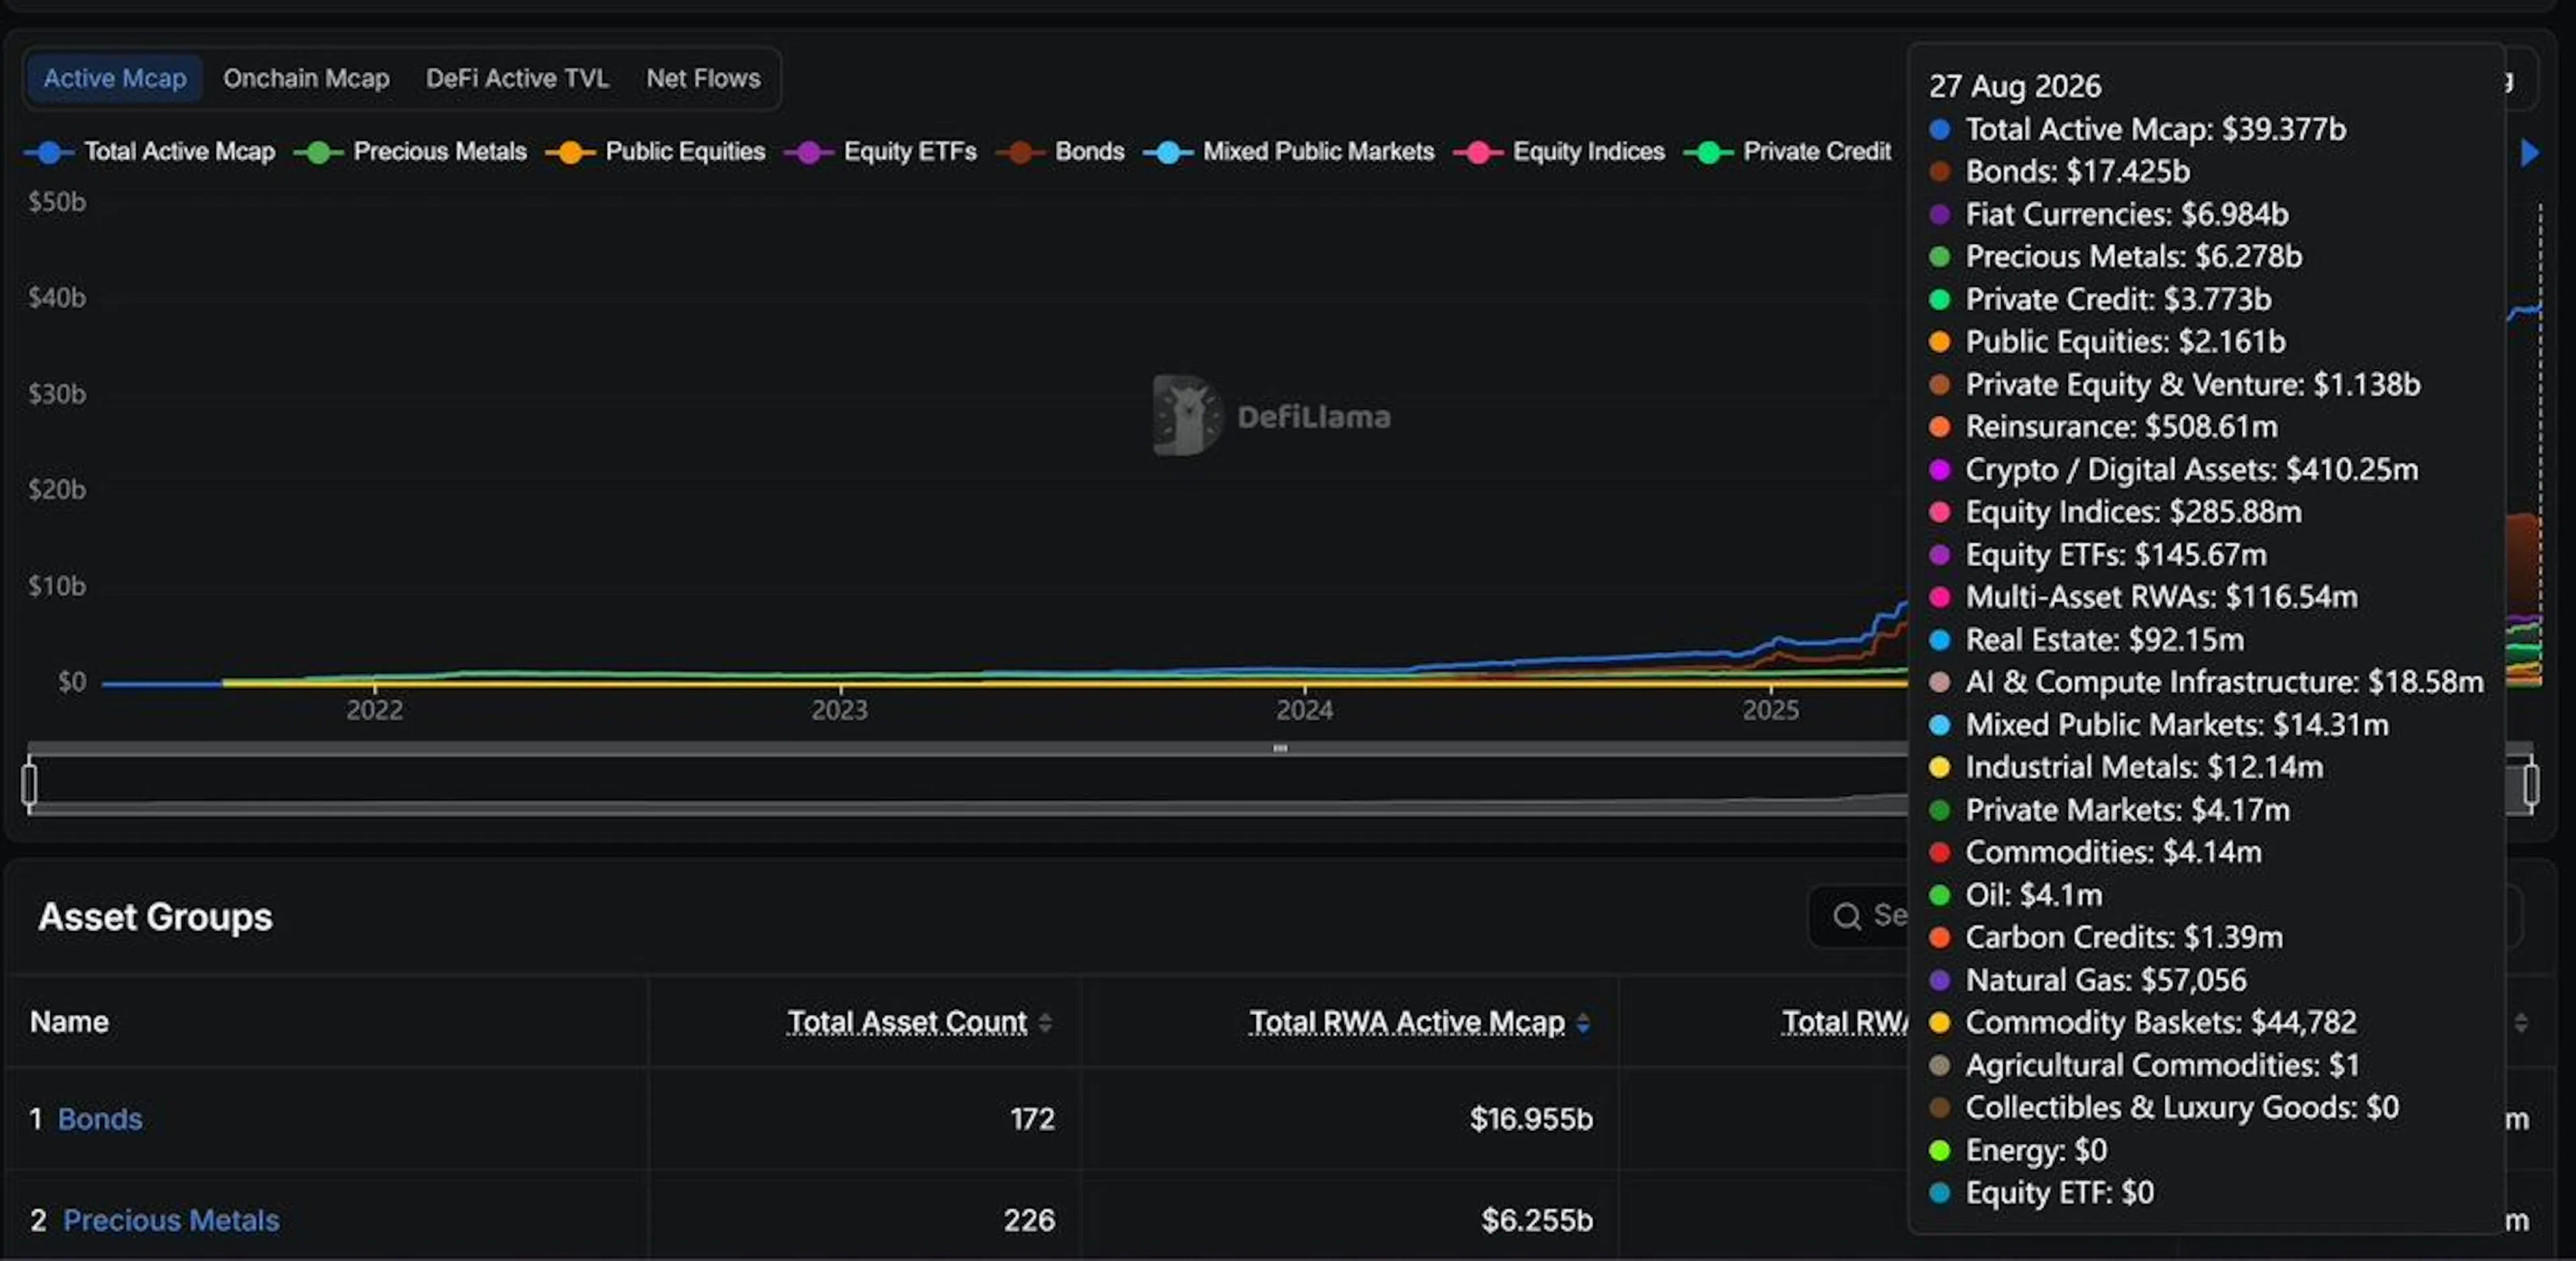Open the Bonds asset group link

tap(100, 1119)
